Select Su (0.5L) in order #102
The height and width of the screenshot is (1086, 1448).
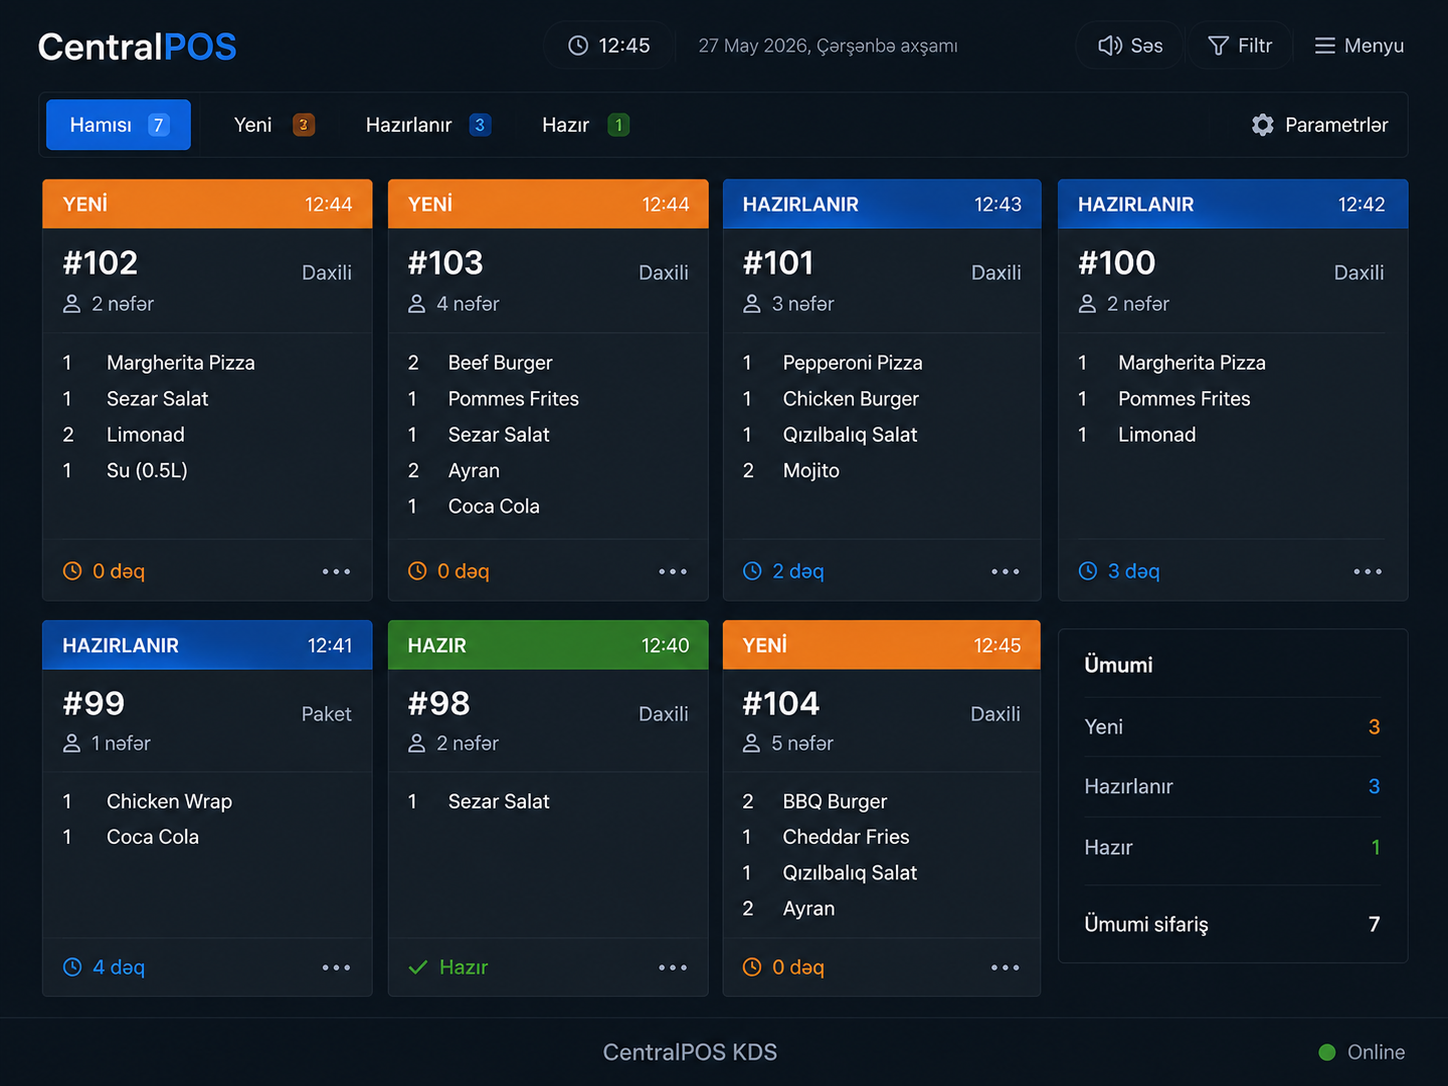[x=147, y=471]
